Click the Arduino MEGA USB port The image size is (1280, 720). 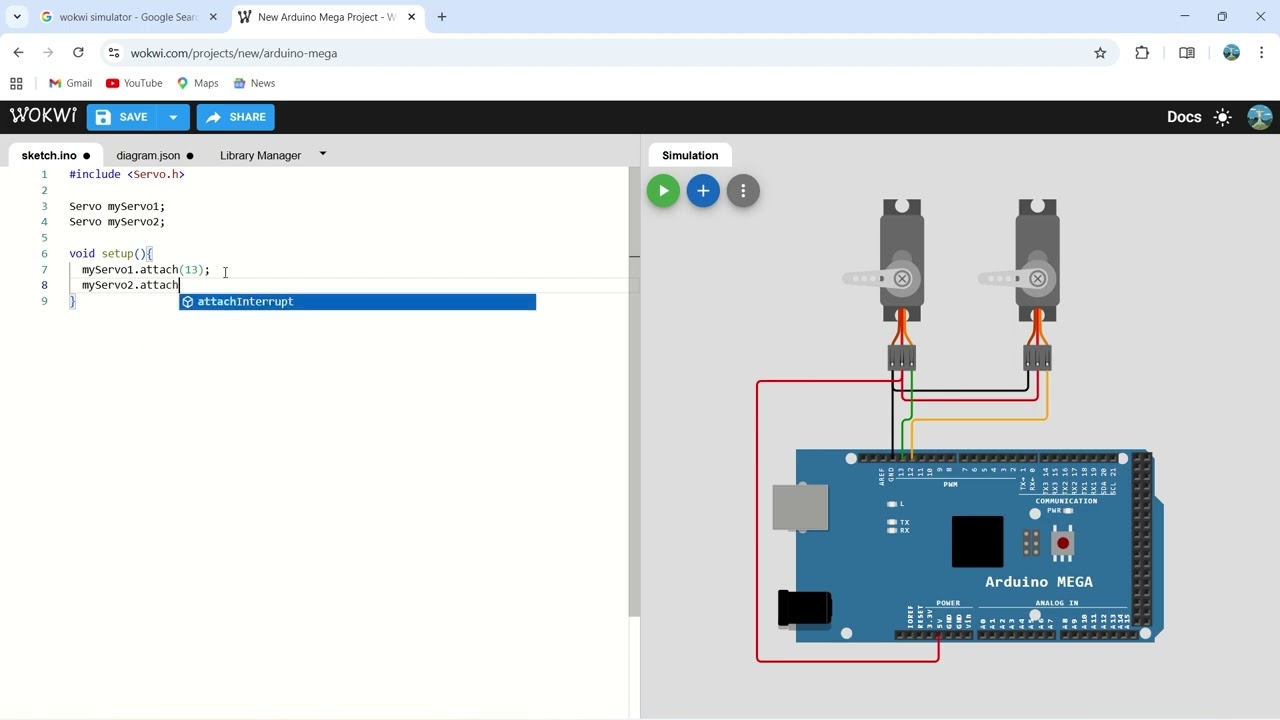point(800,507)
